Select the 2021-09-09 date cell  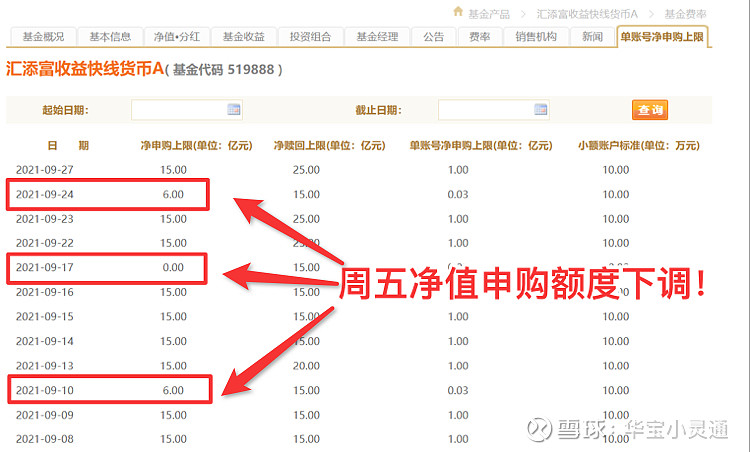tap(44, 415)
